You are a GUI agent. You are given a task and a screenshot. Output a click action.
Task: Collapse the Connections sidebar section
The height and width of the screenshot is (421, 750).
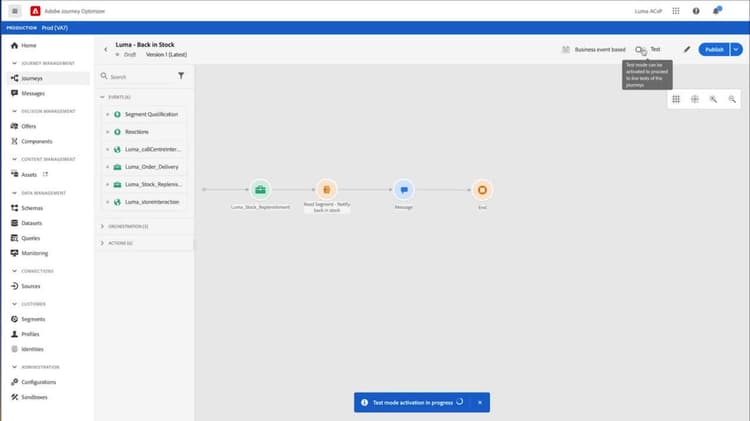tap(14, 271)
